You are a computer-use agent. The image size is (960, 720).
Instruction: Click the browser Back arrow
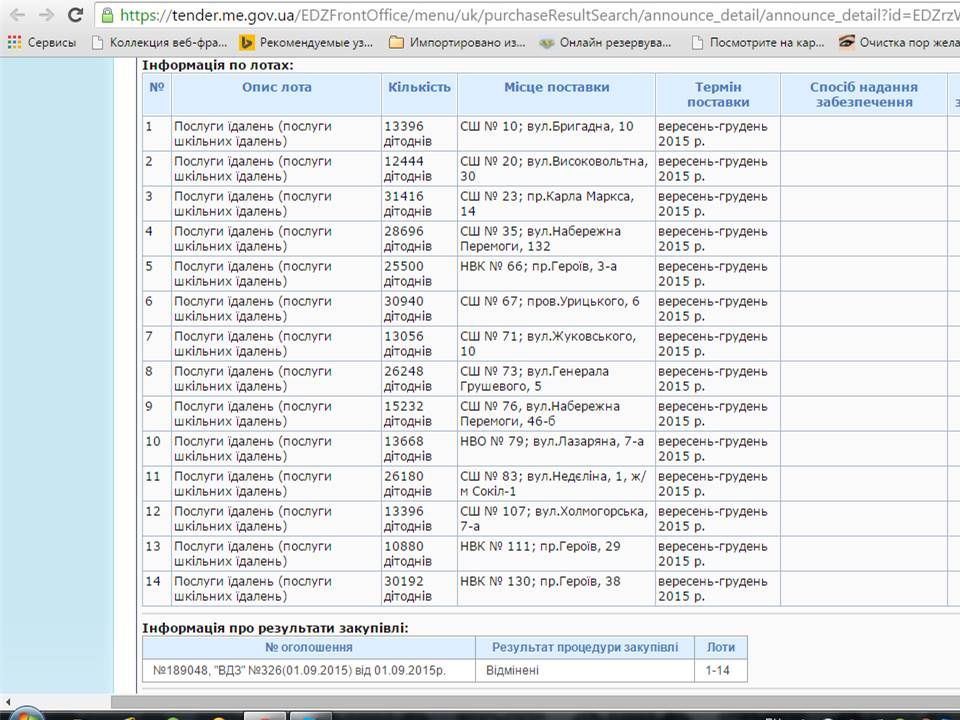[x=17, y=15]
